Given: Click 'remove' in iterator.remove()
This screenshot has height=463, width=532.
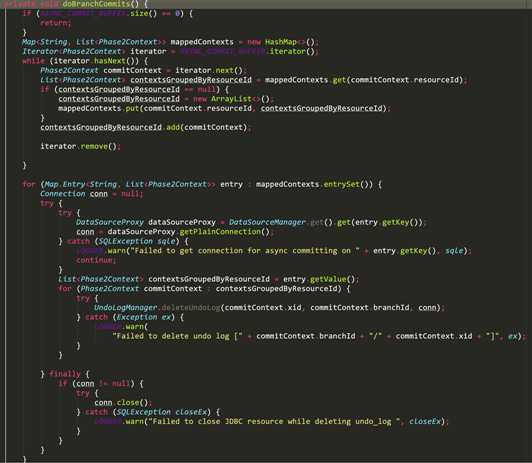Looking at the screenshot, I should [x=94, y=147].
